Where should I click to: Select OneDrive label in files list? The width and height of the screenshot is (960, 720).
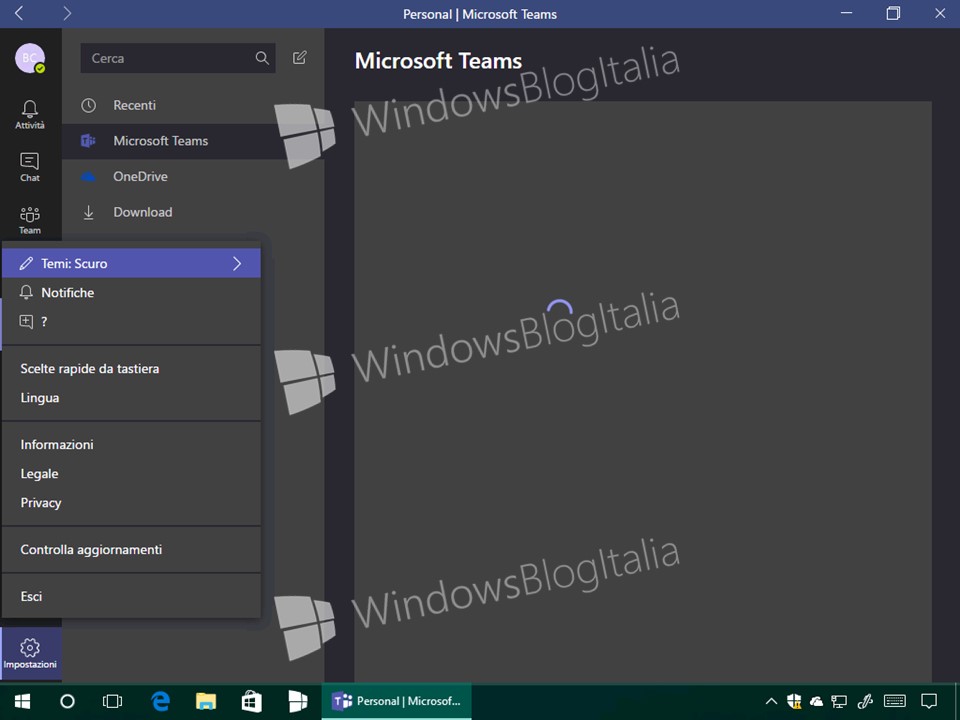[140, 176]
